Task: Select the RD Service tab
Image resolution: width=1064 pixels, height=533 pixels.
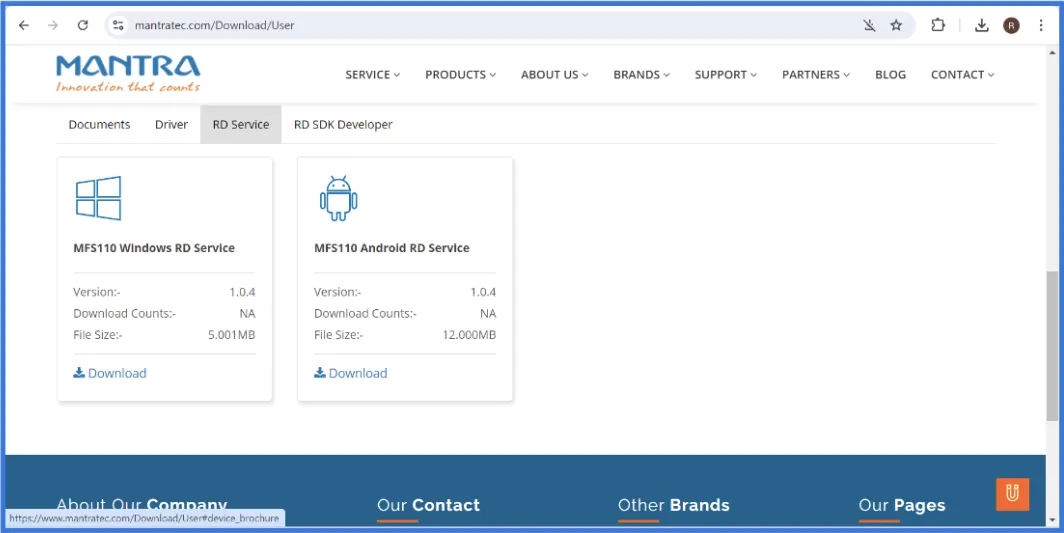Action: (241, 125)
